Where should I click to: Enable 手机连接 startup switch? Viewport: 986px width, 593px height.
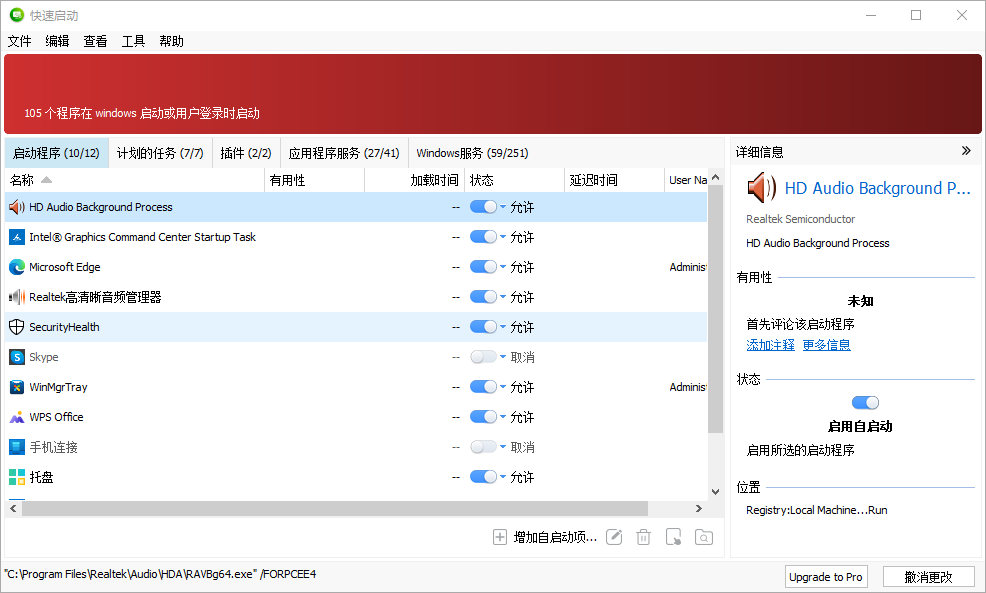point(484,447)
